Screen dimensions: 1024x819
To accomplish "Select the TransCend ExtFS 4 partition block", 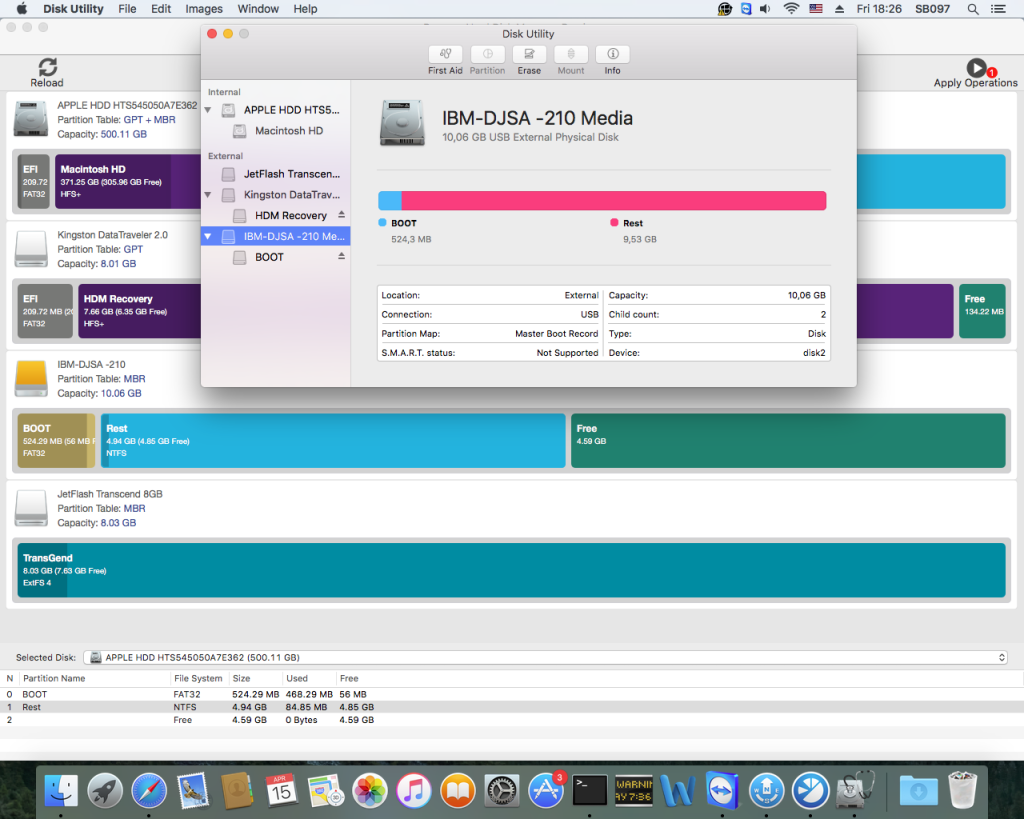I will [511, 570].
